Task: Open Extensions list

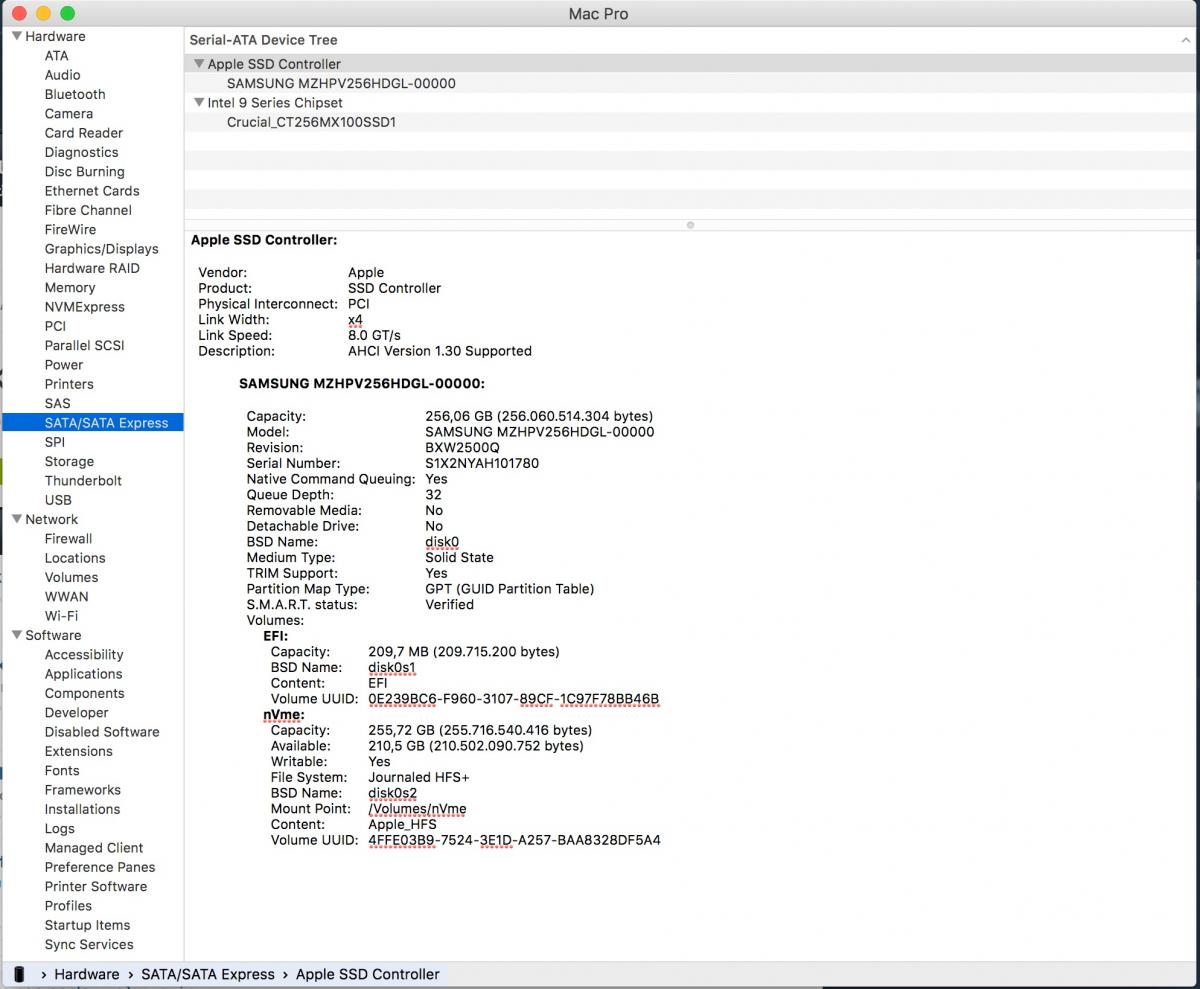Action: click(x=79, y=751)
